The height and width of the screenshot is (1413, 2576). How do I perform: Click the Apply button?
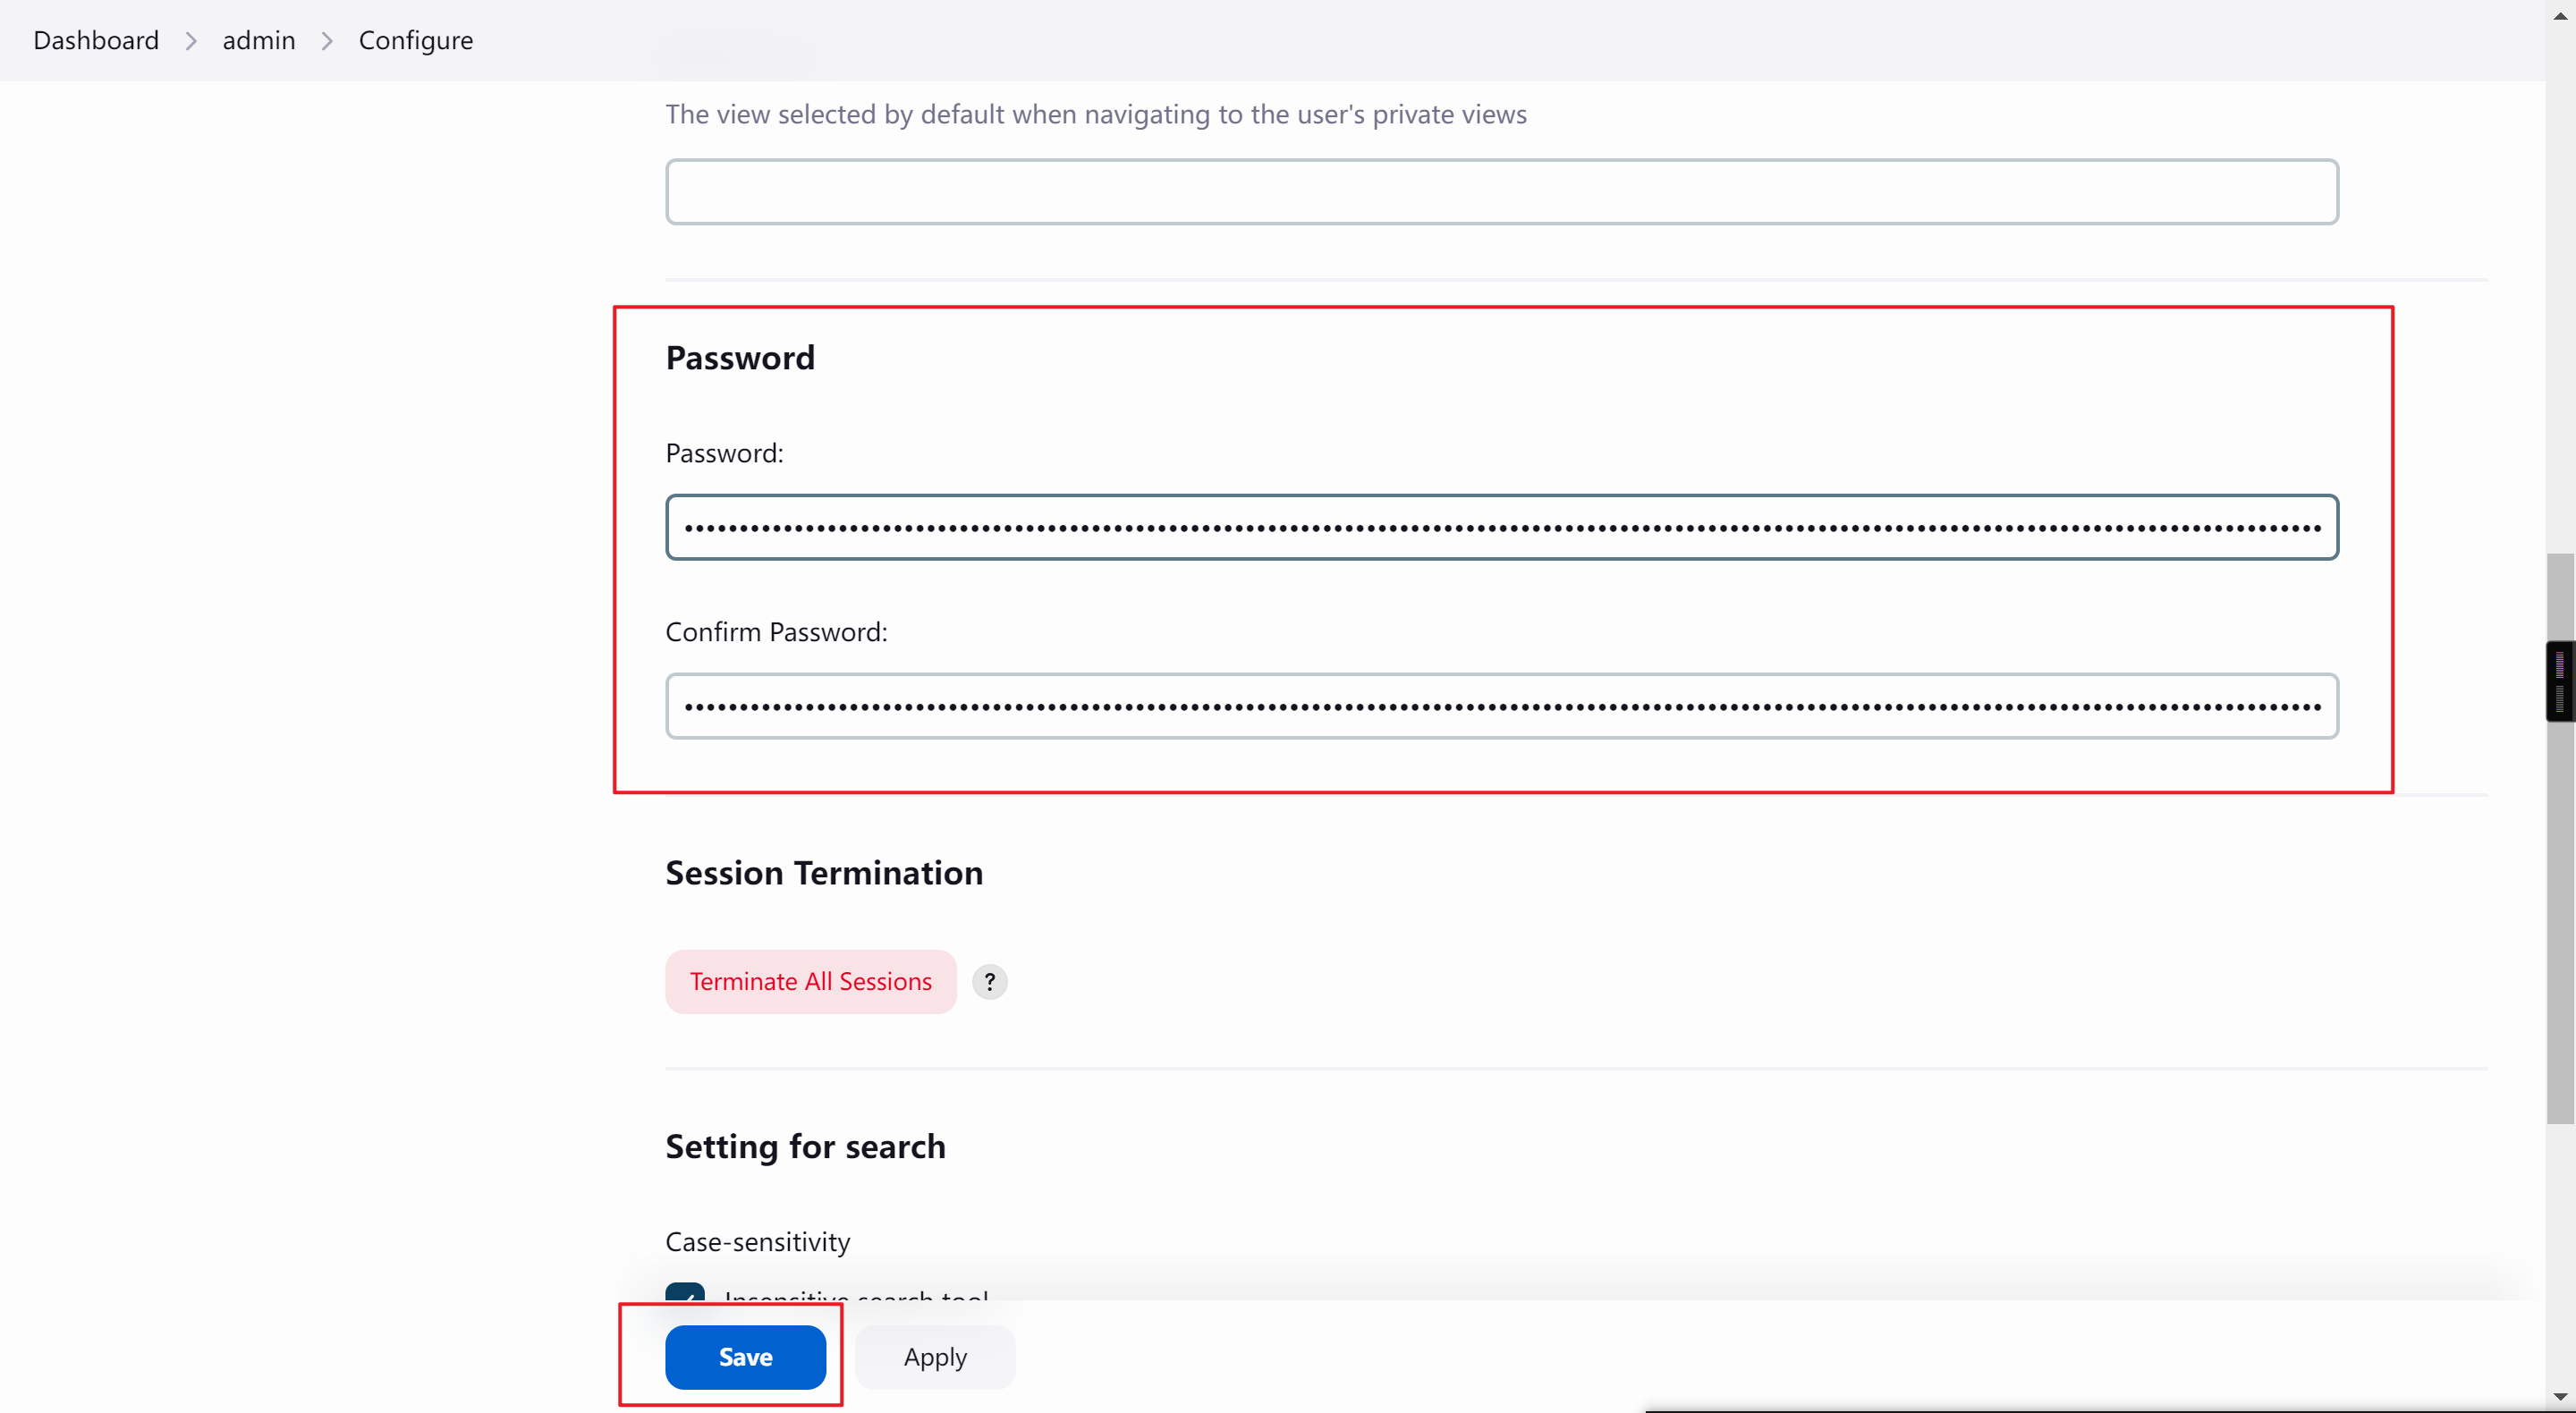tap(934, 1357)
